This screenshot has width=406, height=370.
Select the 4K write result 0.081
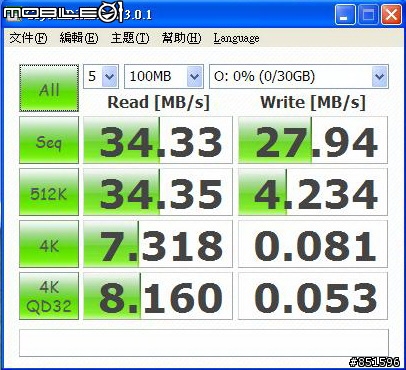coord(313,244)
